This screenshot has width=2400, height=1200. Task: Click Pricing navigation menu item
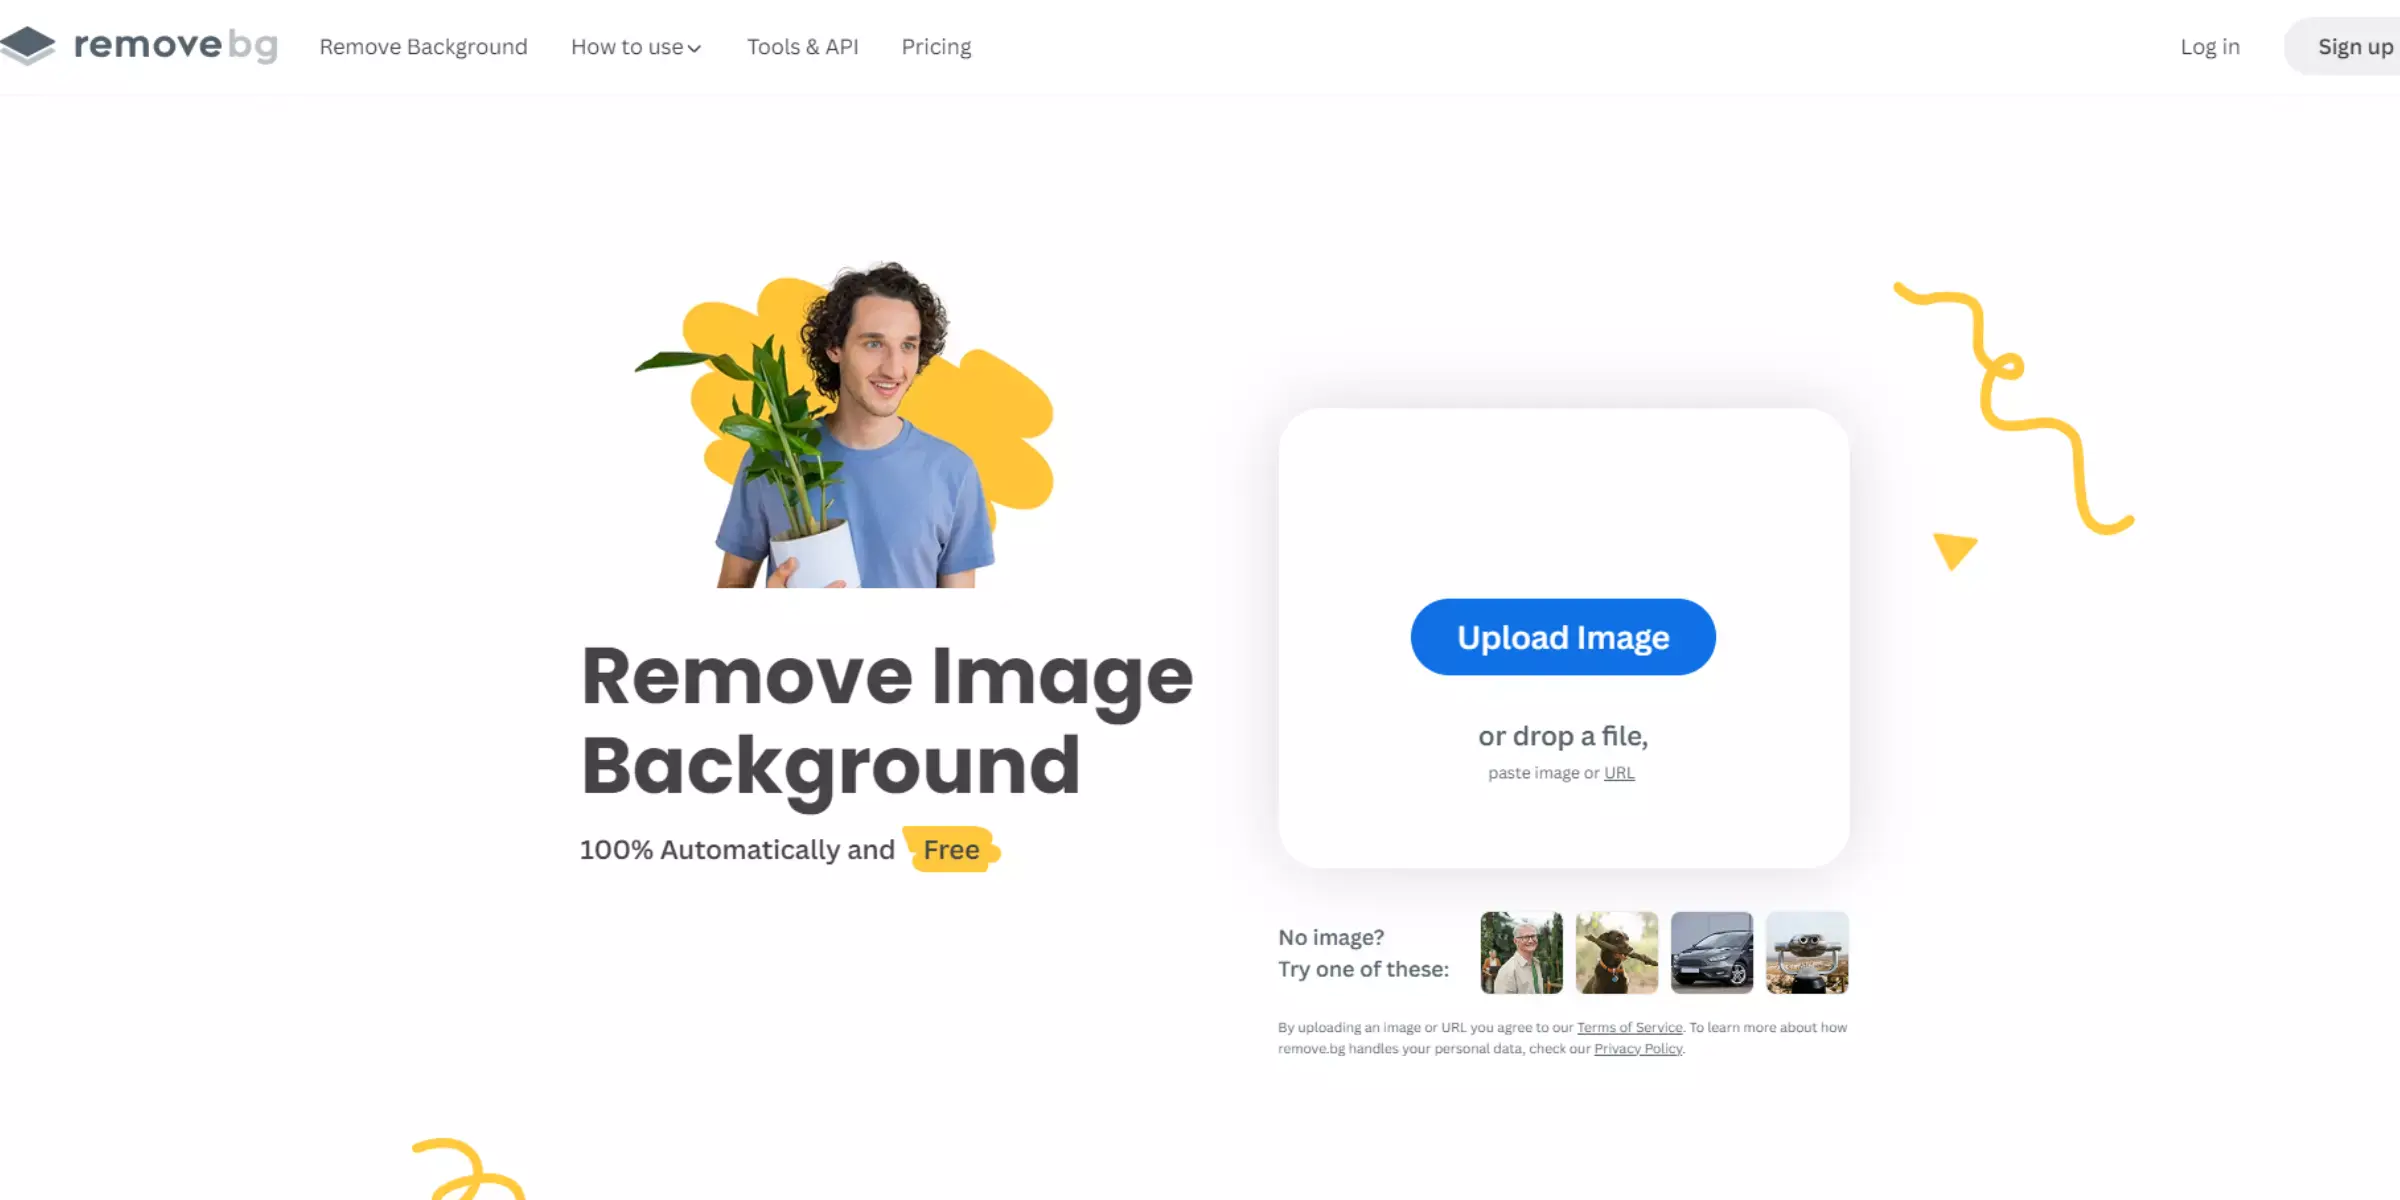[935, 46]
